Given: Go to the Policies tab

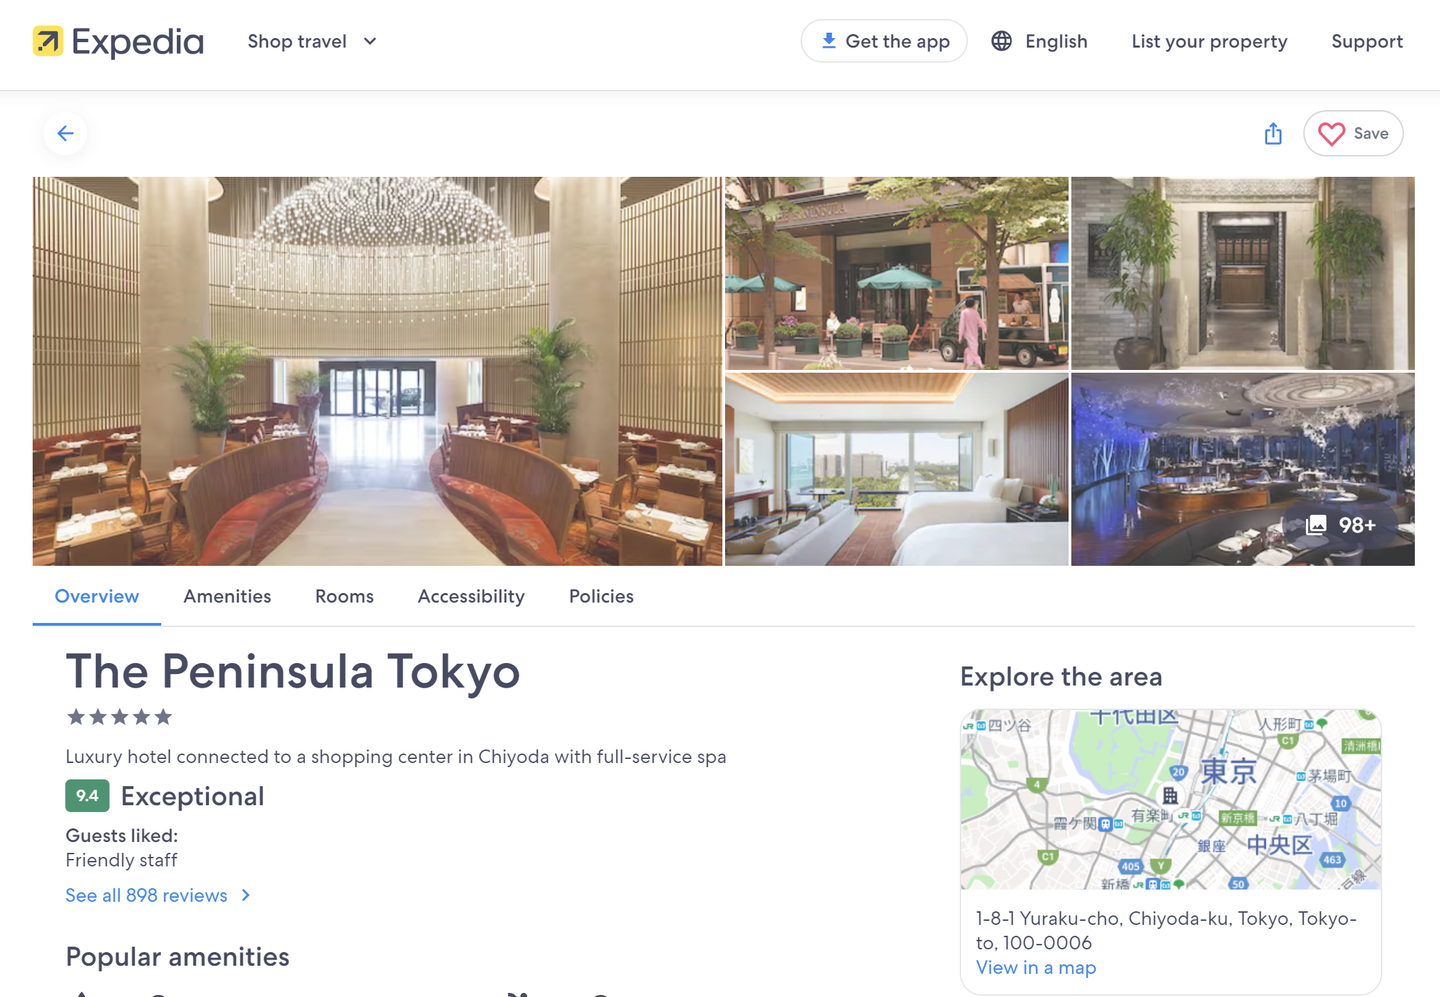Looking at the screenshot, I should click(x=601, y=596).
